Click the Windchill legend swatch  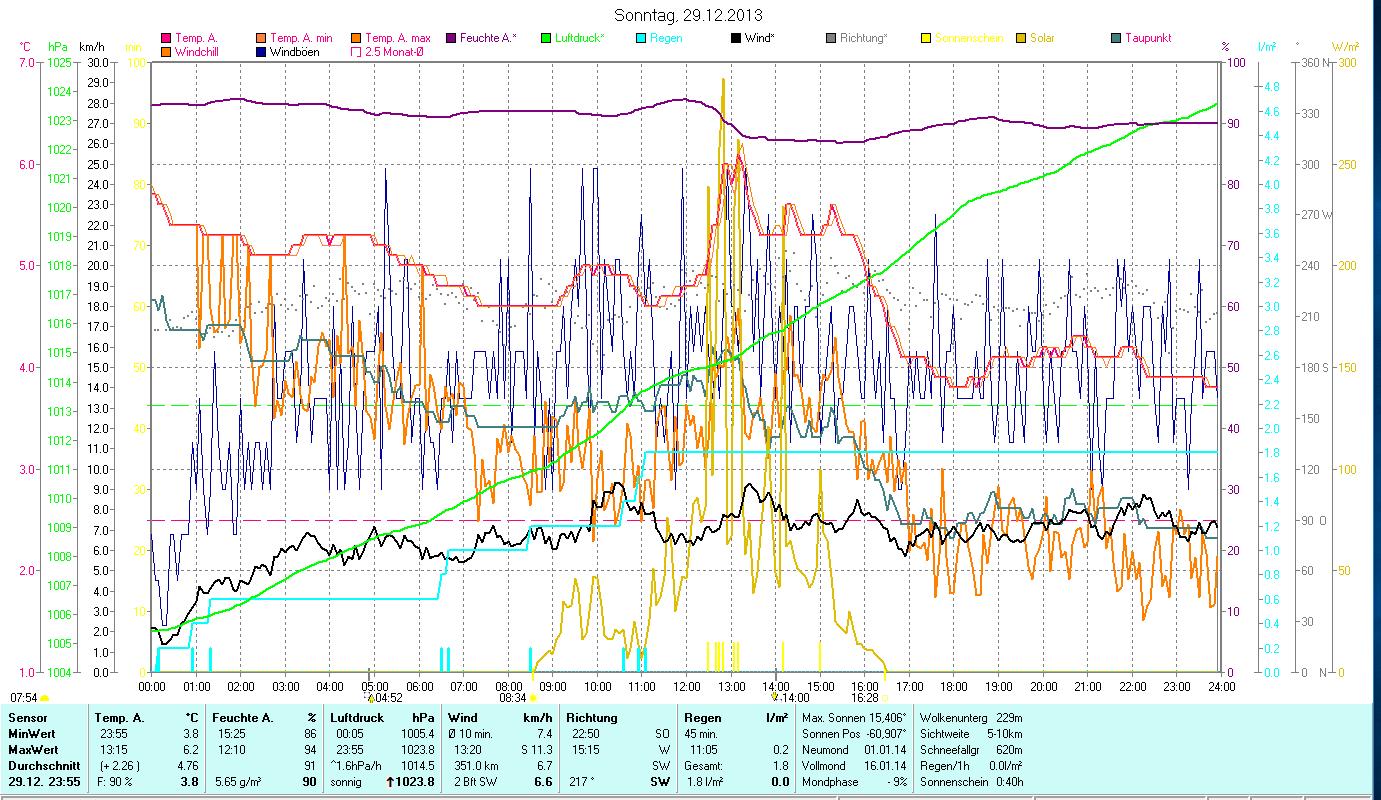tap(166, 51)
